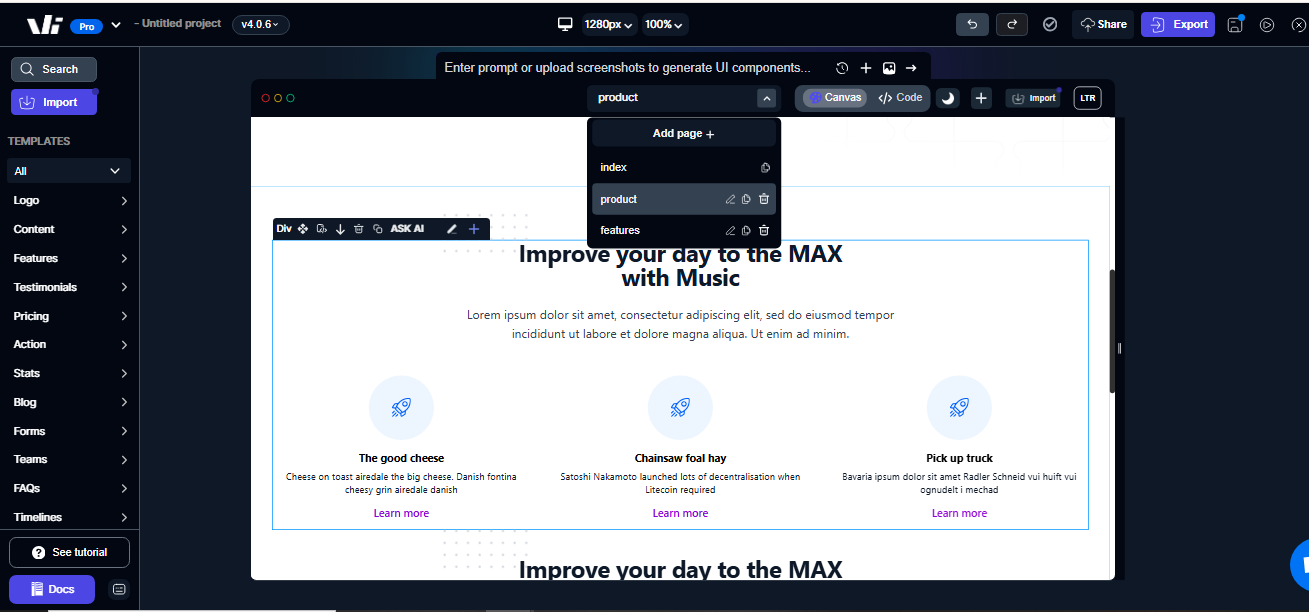Viewport: 1309px width, 612px height.
Task: Open prompt history clock icon
Action: point(842,68)
